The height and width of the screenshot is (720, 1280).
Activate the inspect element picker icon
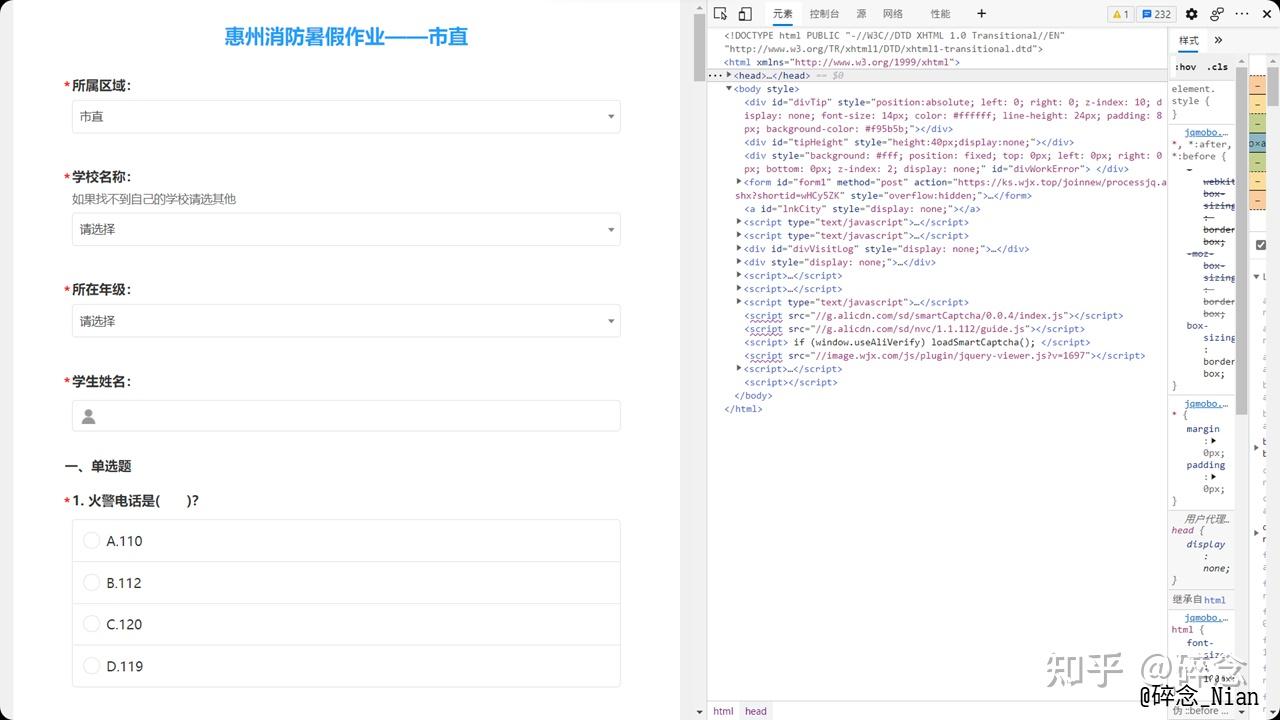pyautogui.click(x=720, y=14)
